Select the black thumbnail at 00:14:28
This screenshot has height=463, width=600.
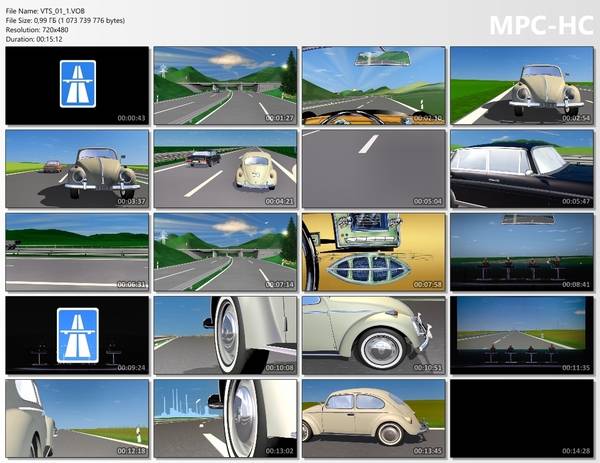coord(522,419)
